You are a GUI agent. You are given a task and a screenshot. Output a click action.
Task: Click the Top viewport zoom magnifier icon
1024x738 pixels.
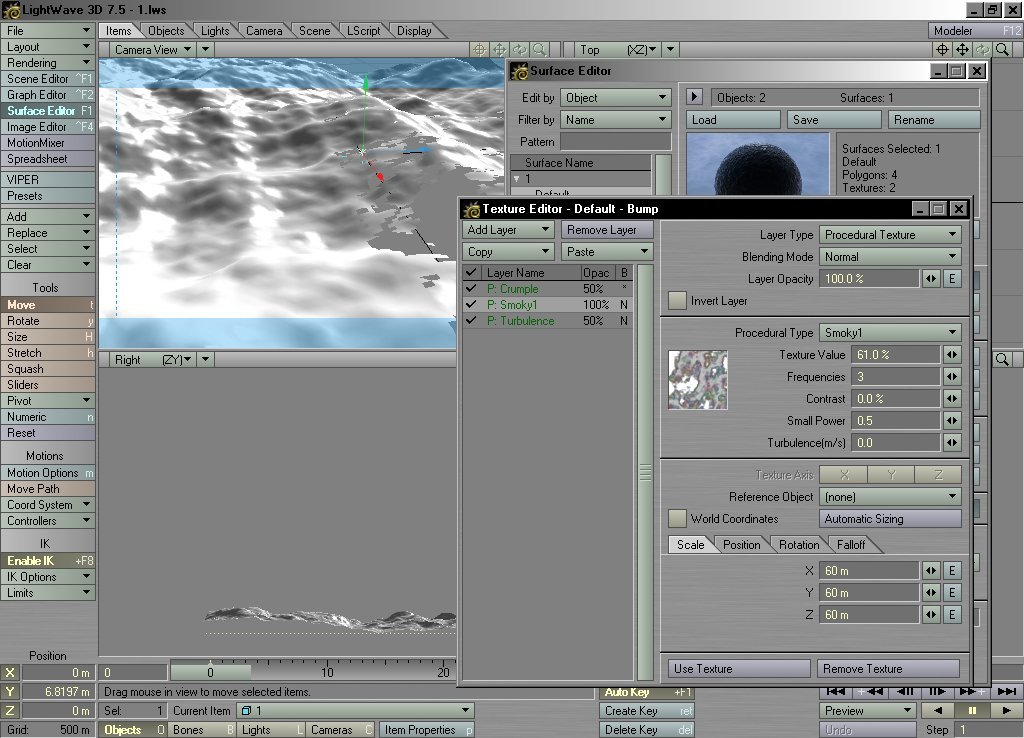pyautogui.click(x=1002, y=50)
